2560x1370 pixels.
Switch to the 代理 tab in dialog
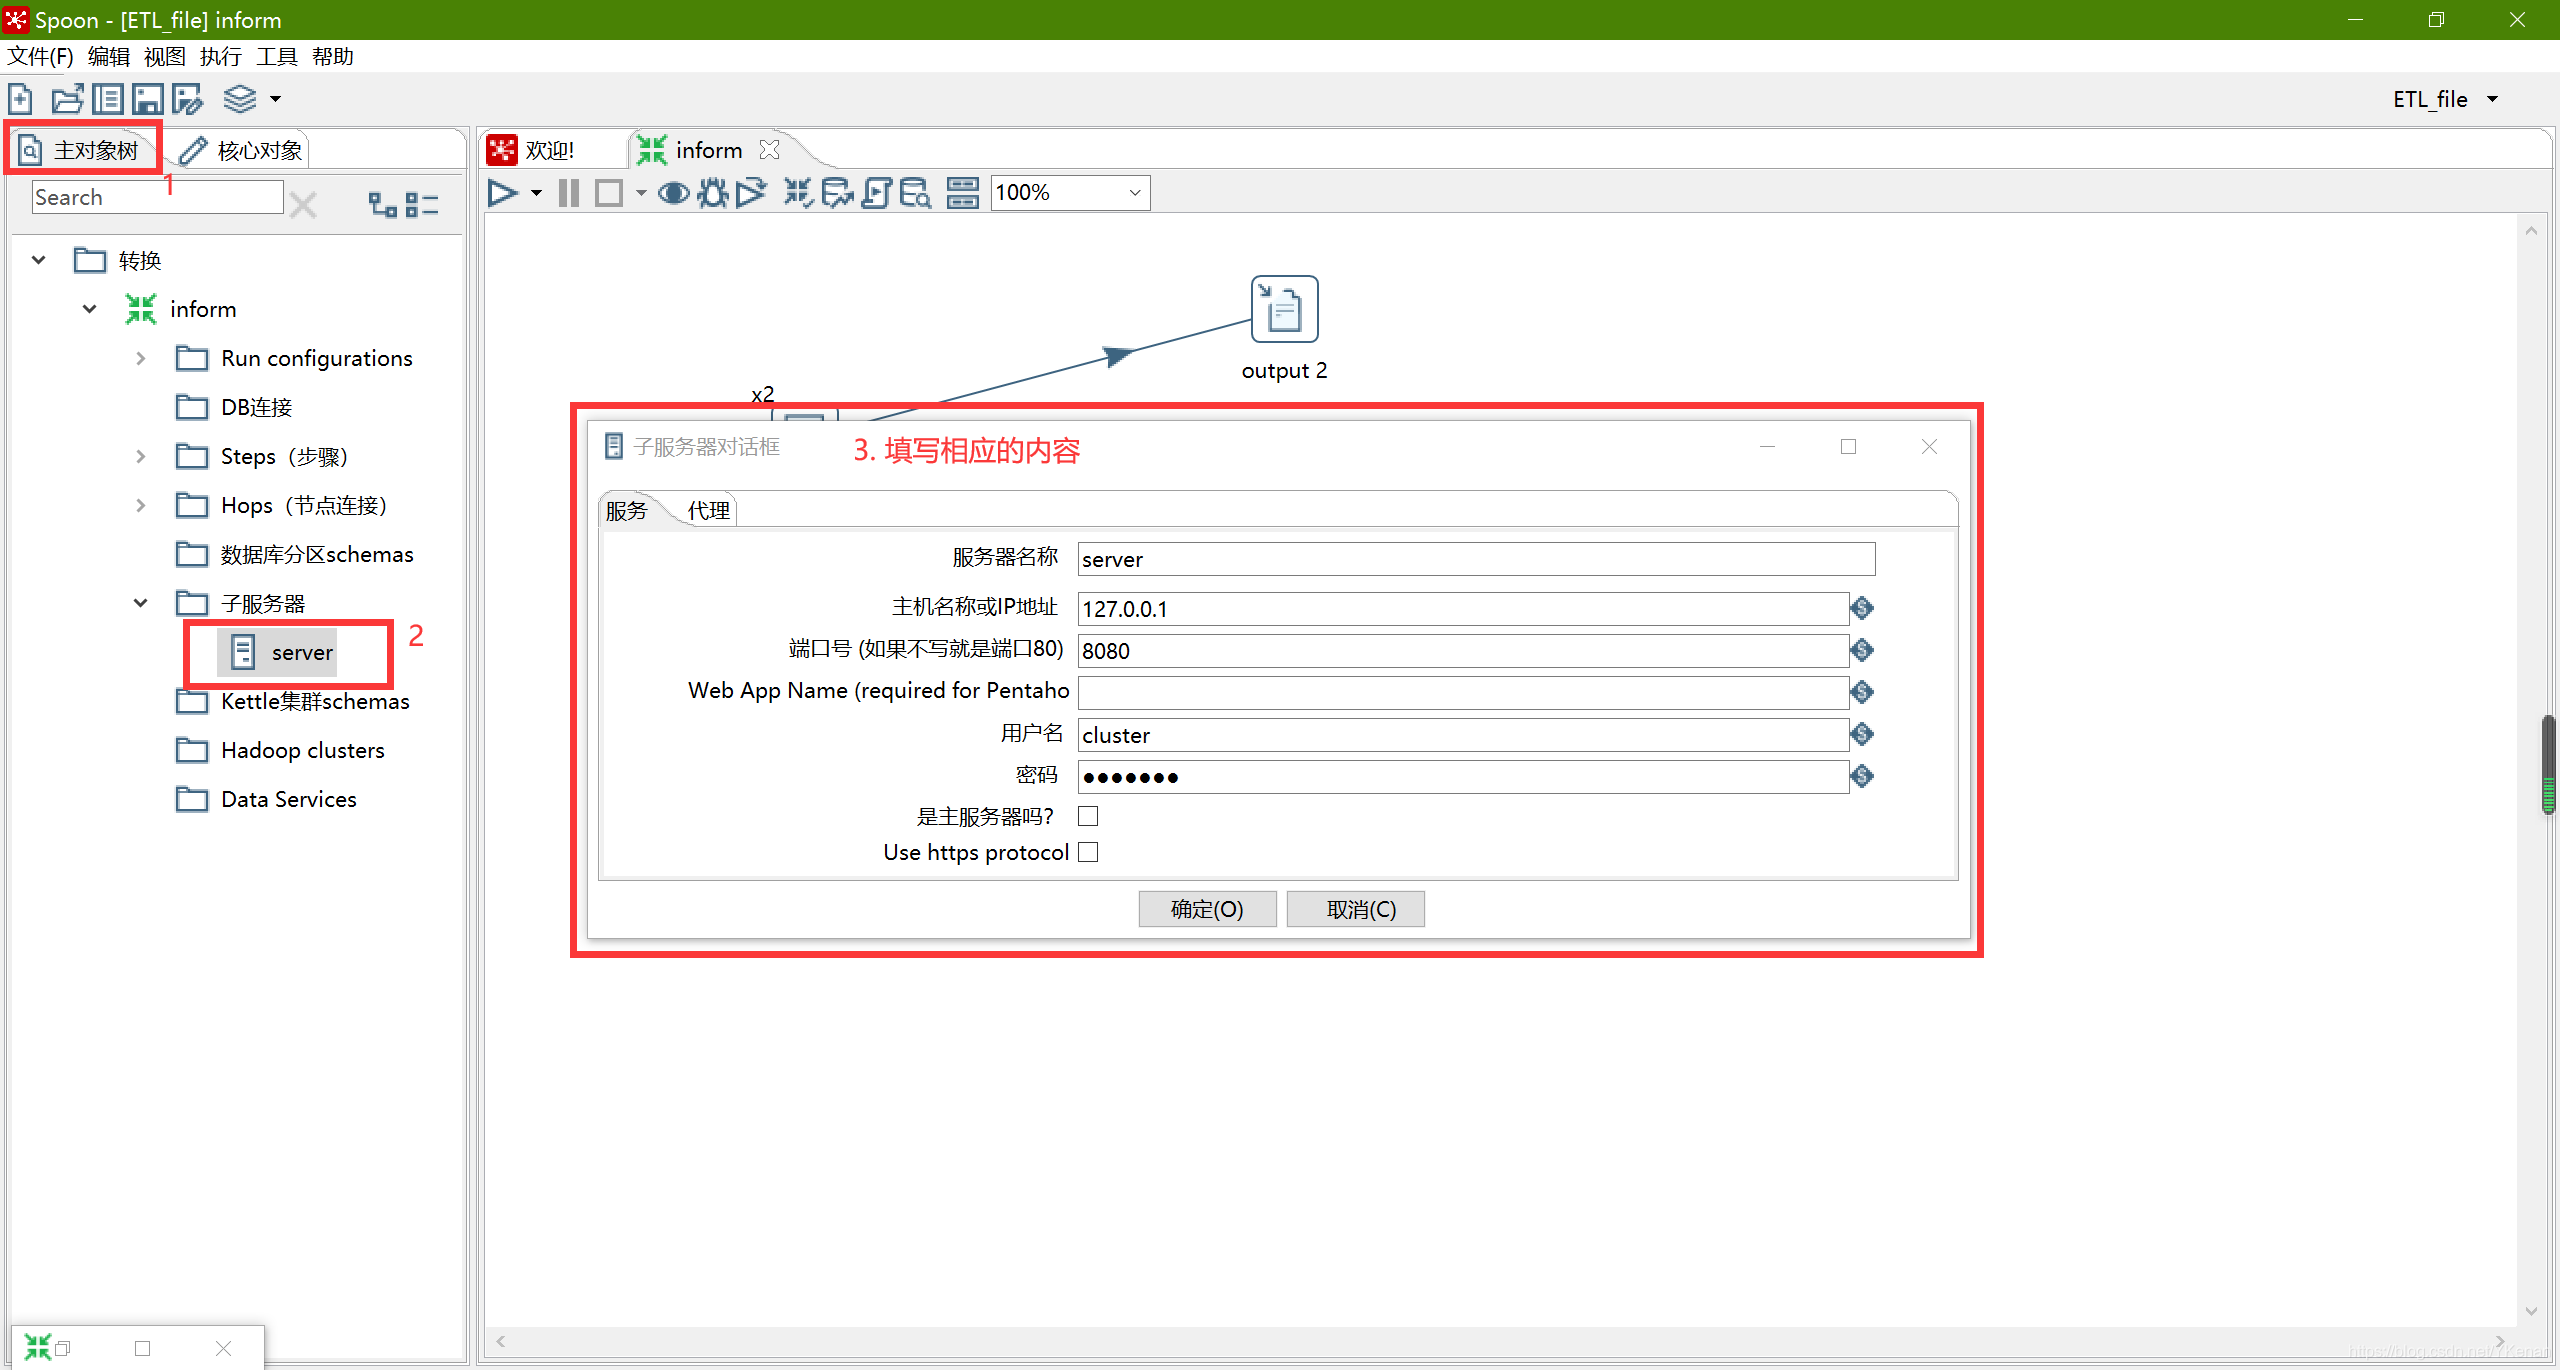tap(709, 510)
